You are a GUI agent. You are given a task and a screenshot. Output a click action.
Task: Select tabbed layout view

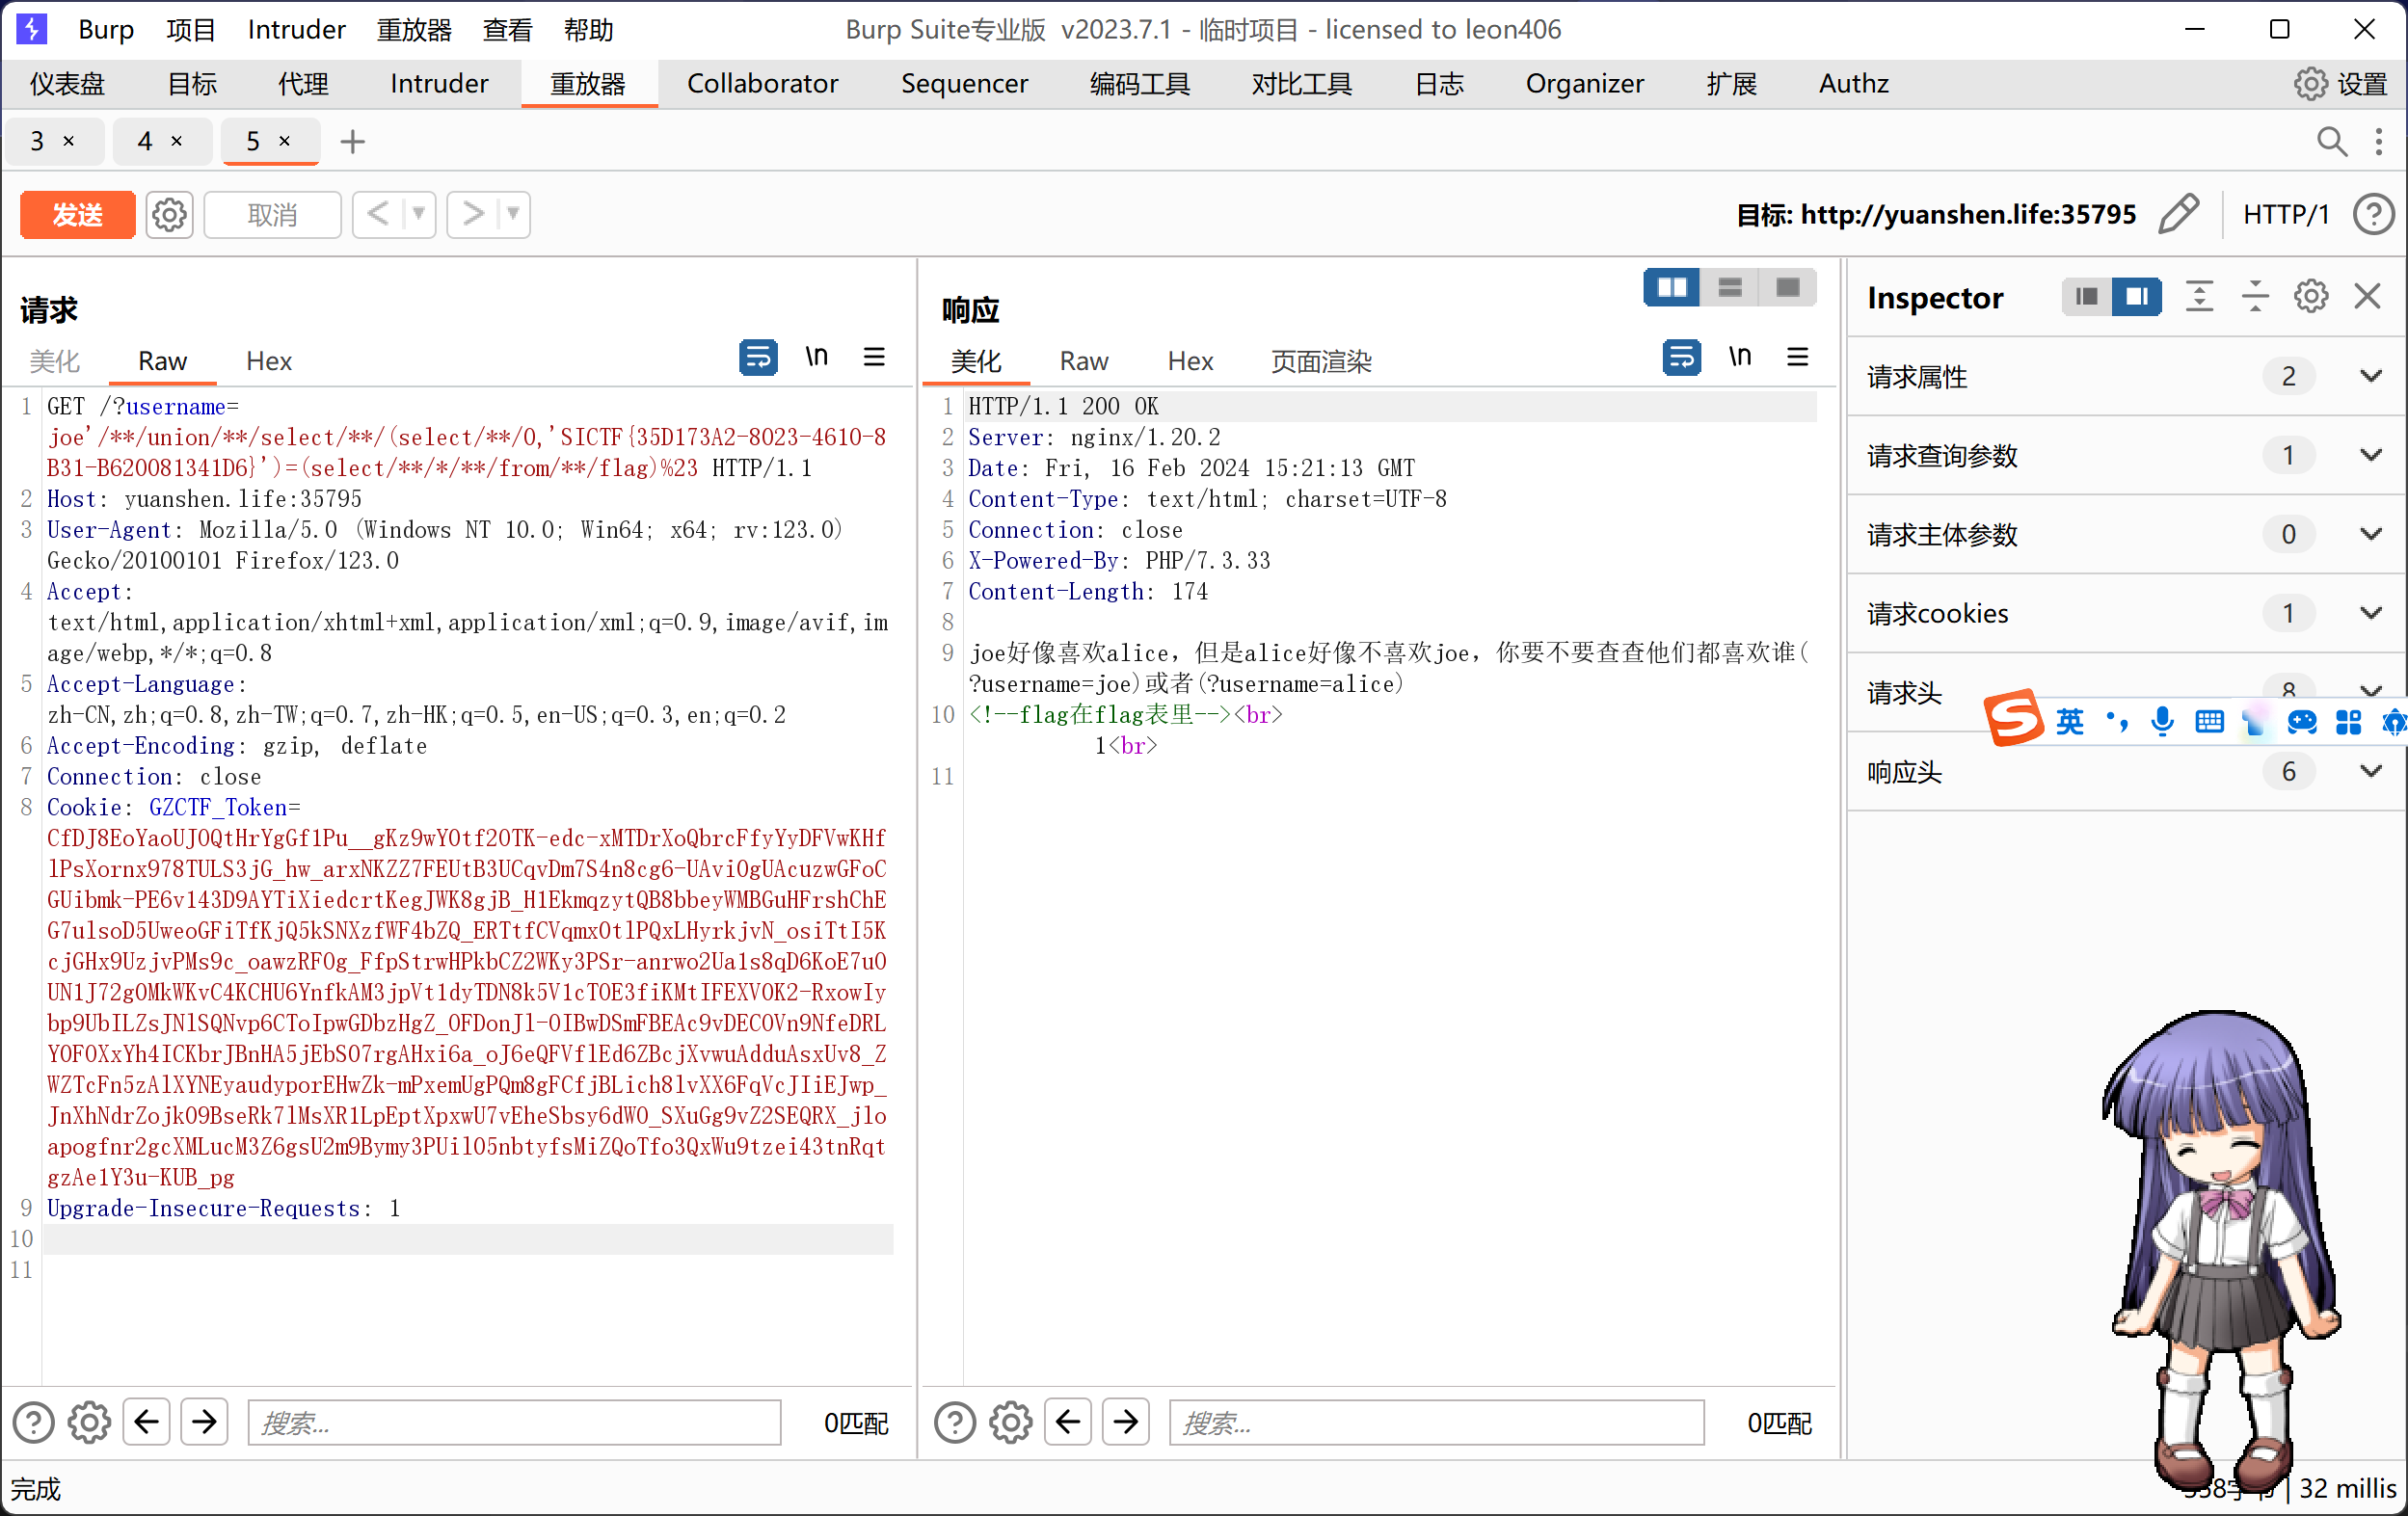(1787, 288)
